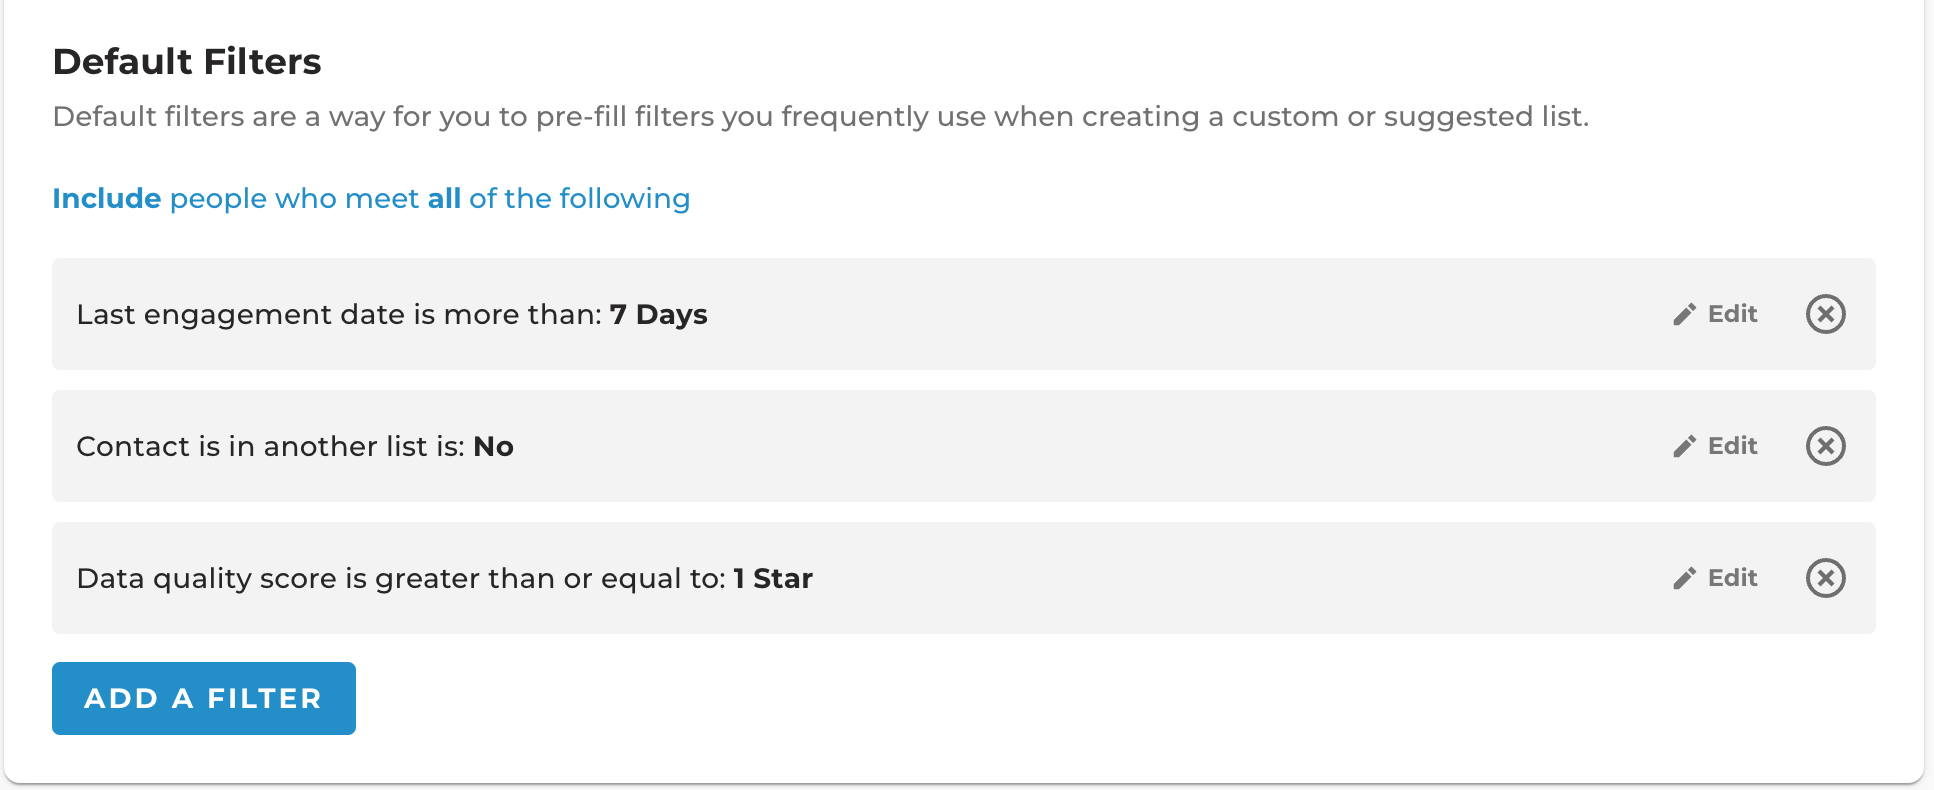Click Edit text on the another list filter
1934x790 pixels.
(1732, 446)
